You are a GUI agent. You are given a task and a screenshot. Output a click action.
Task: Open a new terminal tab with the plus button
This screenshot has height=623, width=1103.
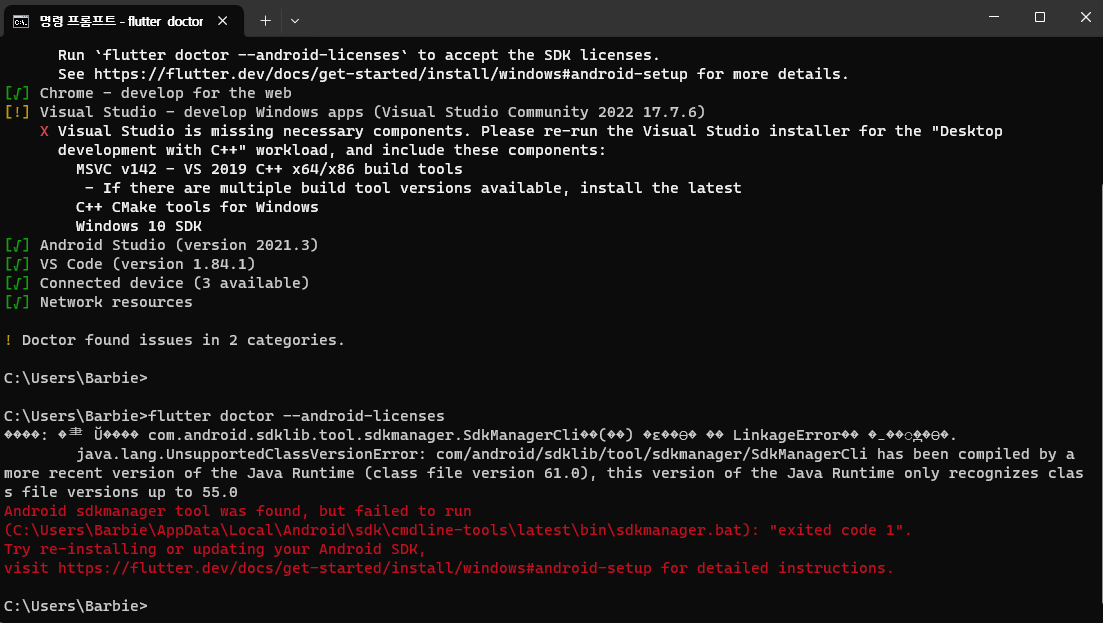point(265,21)
